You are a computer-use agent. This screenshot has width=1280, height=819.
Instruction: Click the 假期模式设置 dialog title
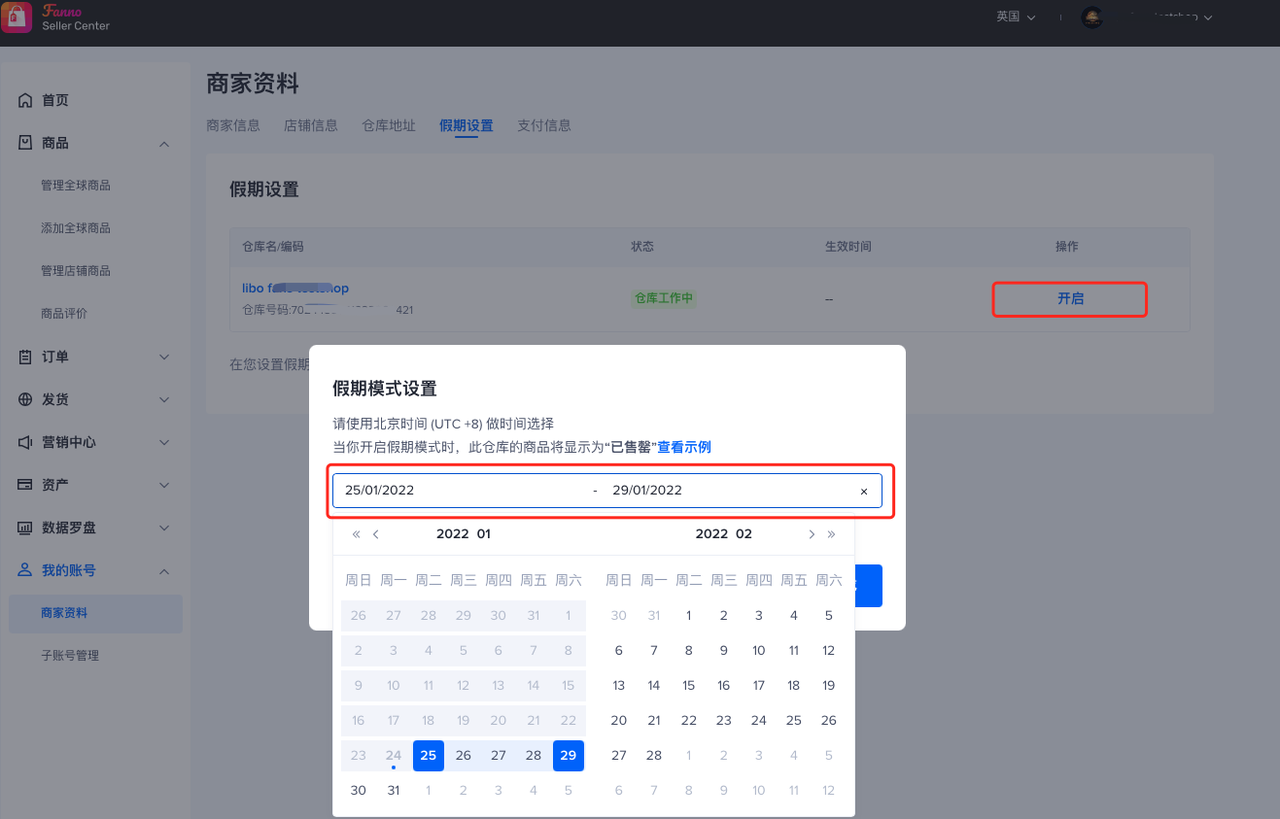pyautogui.click(x=385, y=388)
